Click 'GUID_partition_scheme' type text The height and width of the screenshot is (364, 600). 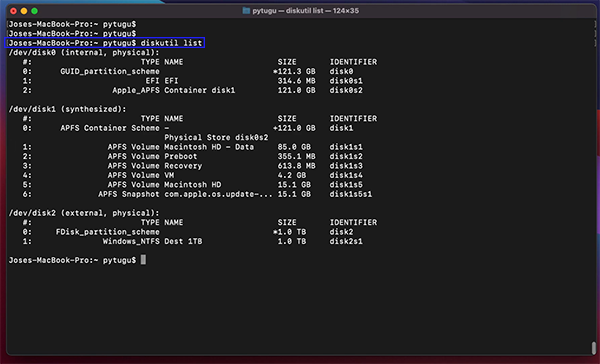pos(110,71)
